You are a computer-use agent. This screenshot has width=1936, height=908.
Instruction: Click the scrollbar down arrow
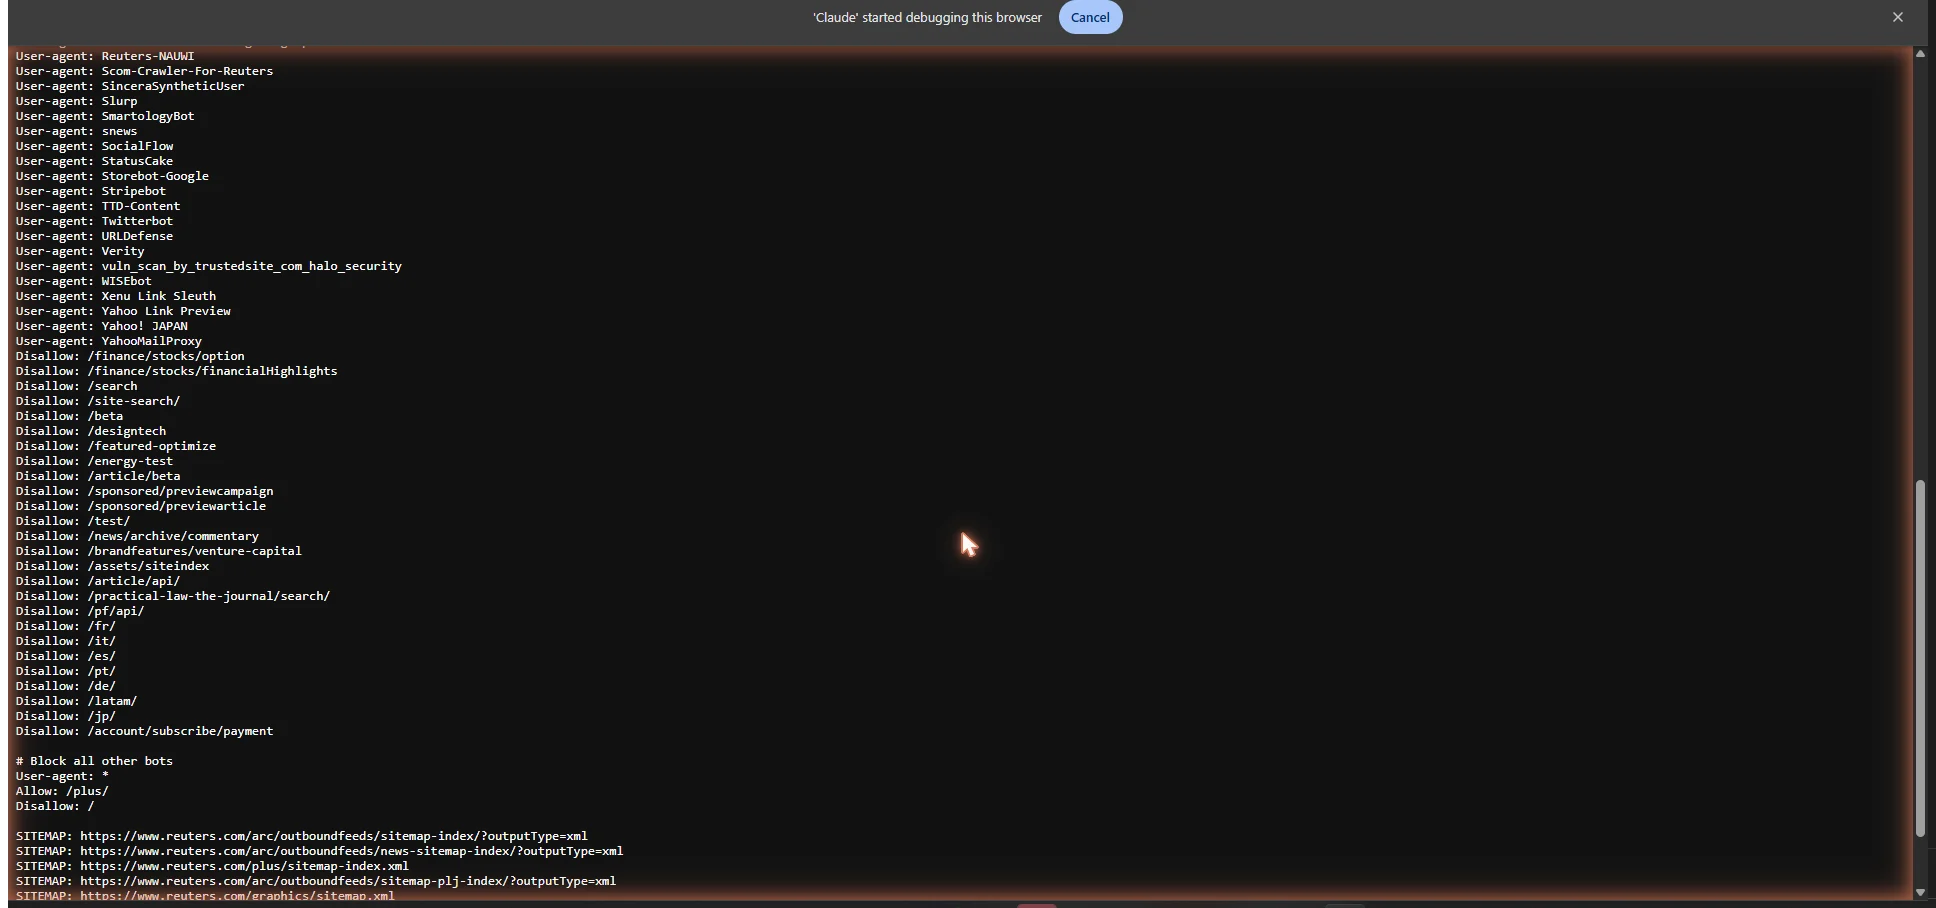[1920, 892]
